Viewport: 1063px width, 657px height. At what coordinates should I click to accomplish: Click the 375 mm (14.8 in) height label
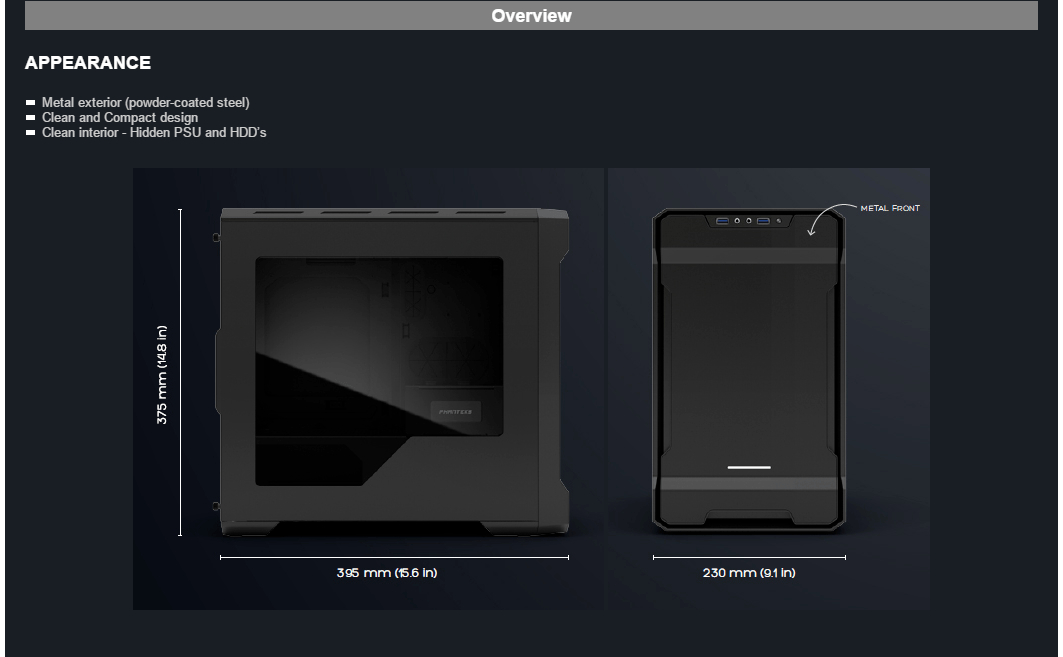click(162, 375)
